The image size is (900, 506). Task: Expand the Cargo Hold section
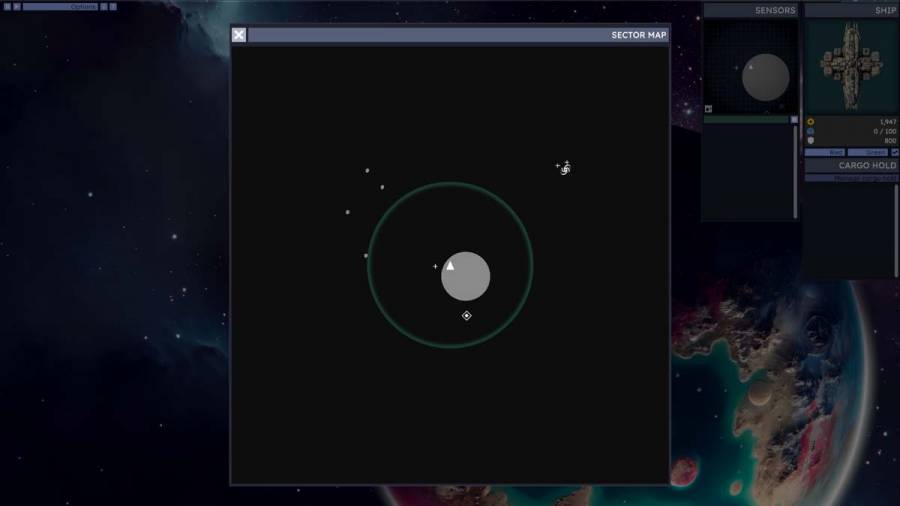(x=852, y=165)
